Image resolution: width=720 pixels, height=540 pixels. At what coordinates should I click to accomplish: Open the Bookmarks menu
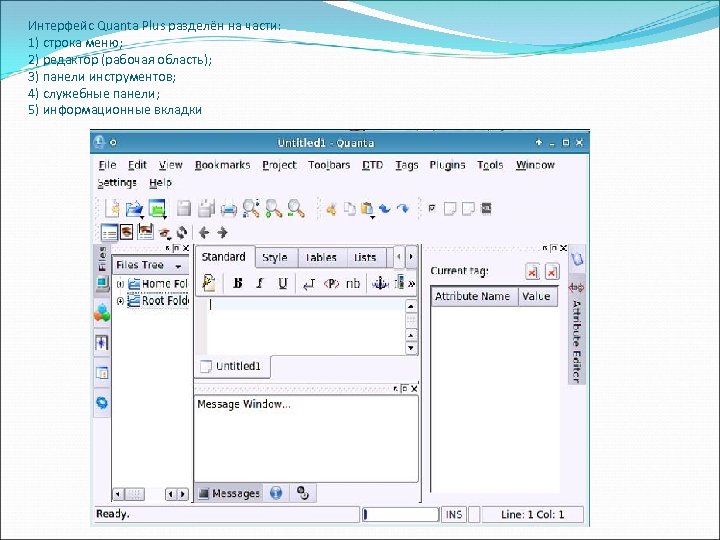tap(222, 165)
